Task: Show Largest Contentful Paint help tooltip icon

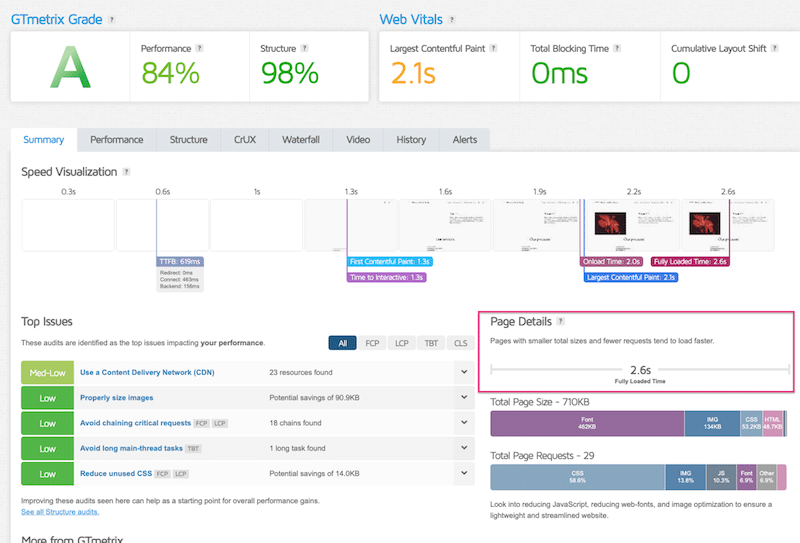Action: click(x=493, y=48)
